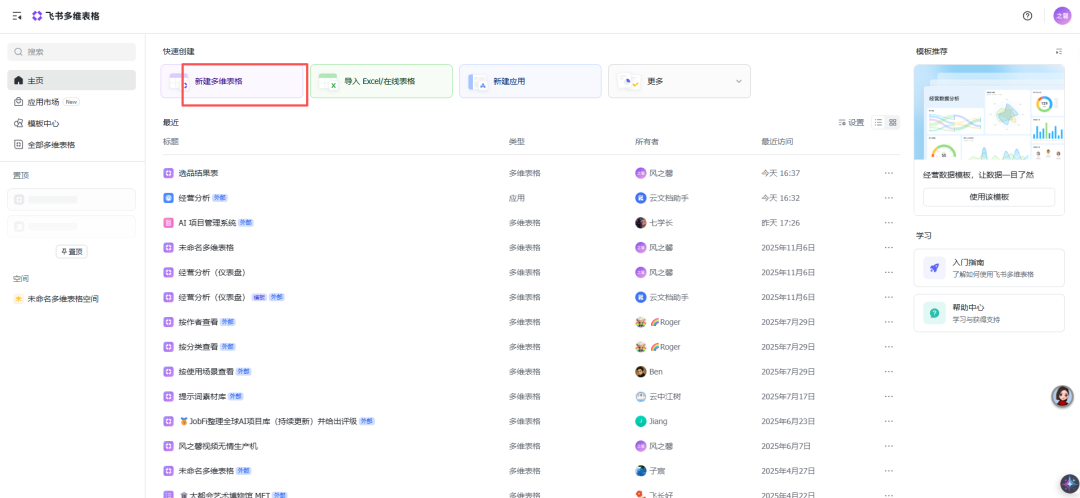Image resolution: width=1080 pixels, height=498 pixels.
Task: Open more options for 按作者查看 row
Action: coord(889,322)
